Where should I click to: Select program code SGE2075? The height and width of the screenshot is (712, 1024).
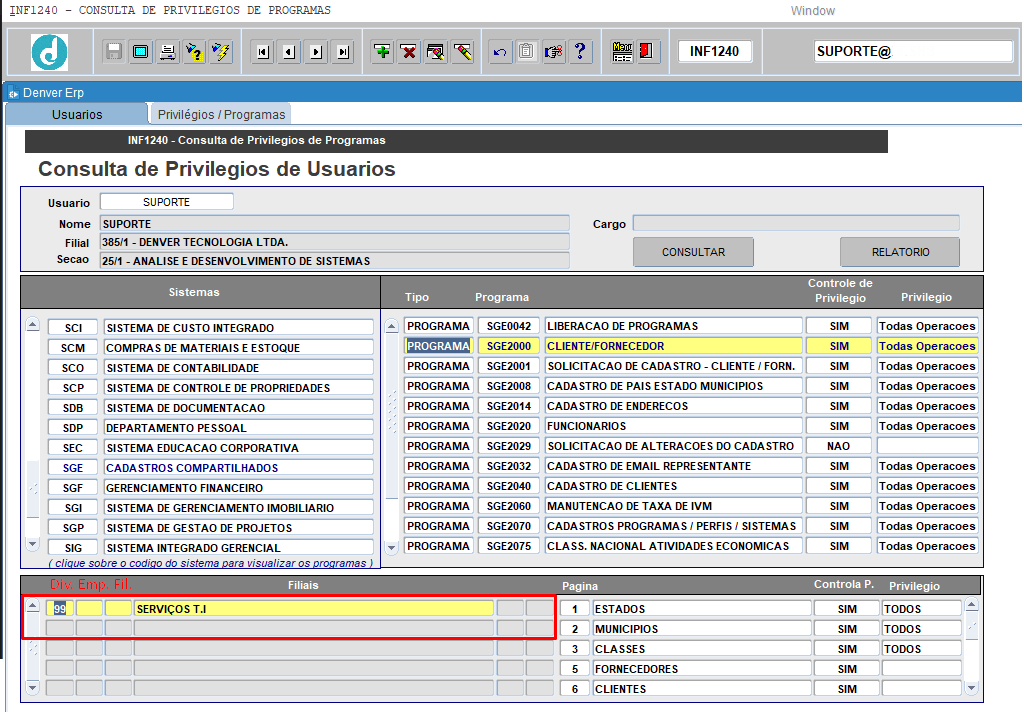tap(509, 546)
